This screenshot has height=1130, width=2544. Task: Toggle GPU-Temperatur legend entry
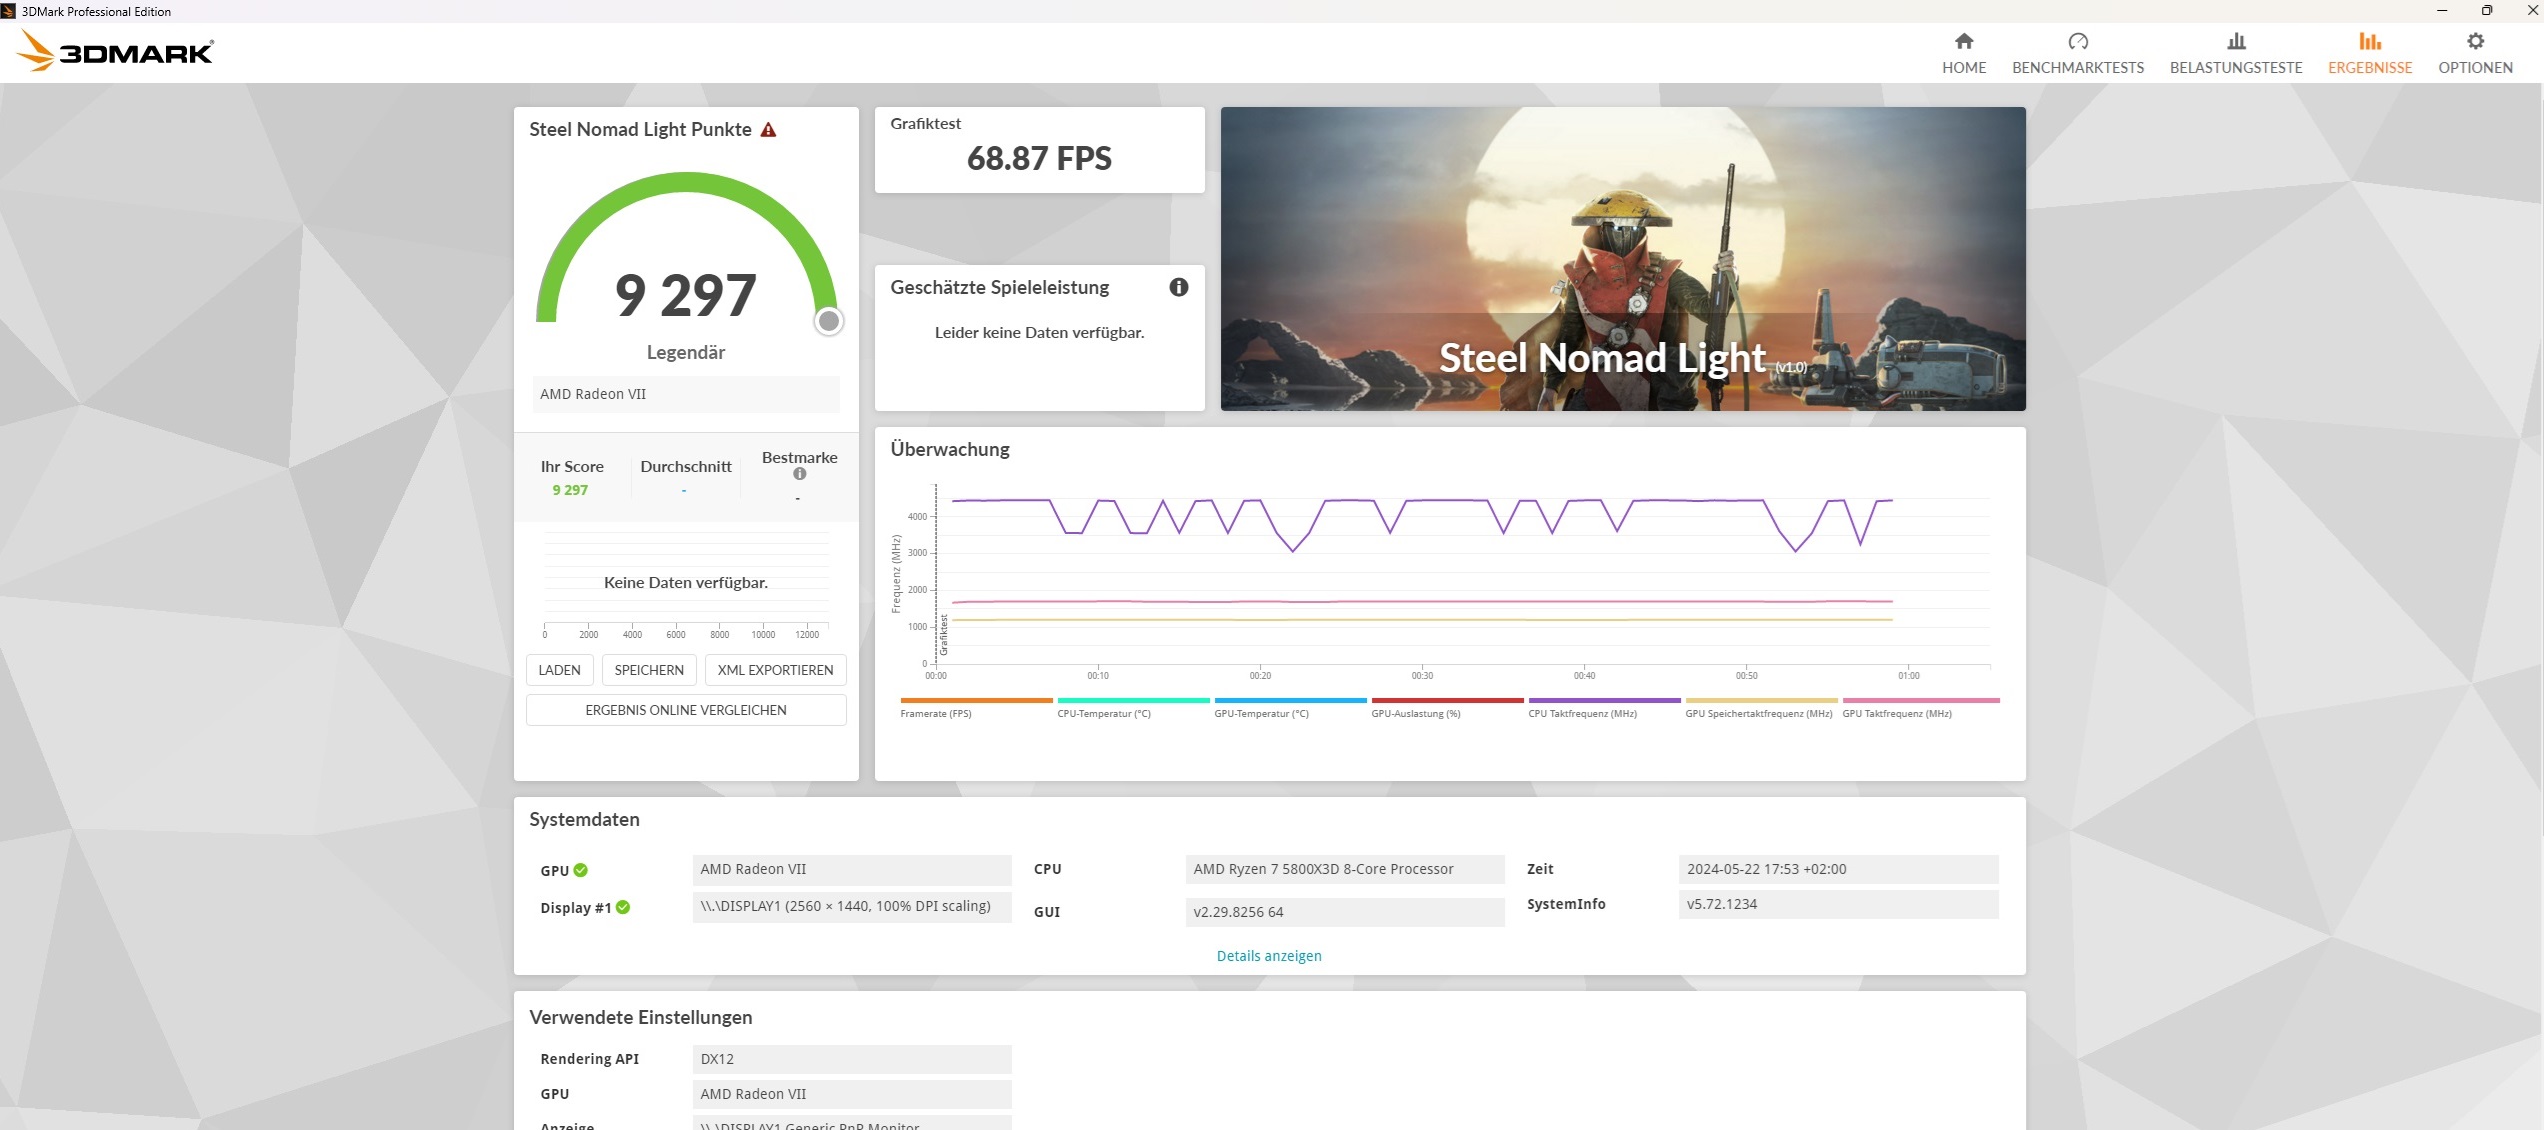pos(1260,712)
